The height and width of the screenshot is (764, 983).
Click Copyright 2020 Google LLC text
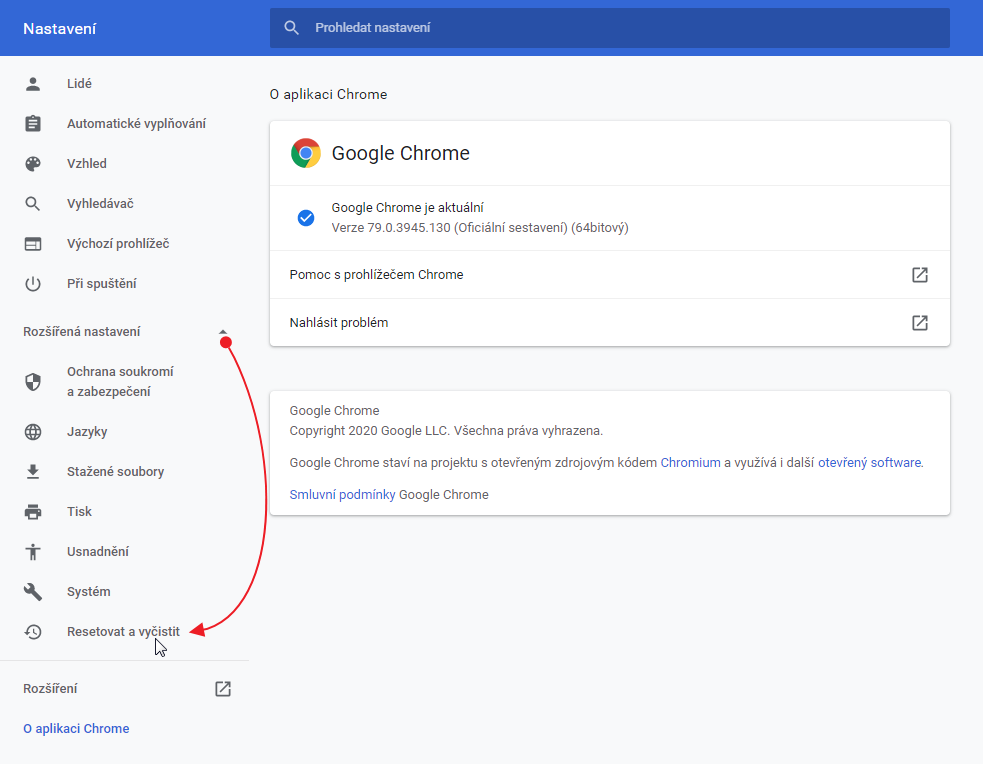coord(446,431)
